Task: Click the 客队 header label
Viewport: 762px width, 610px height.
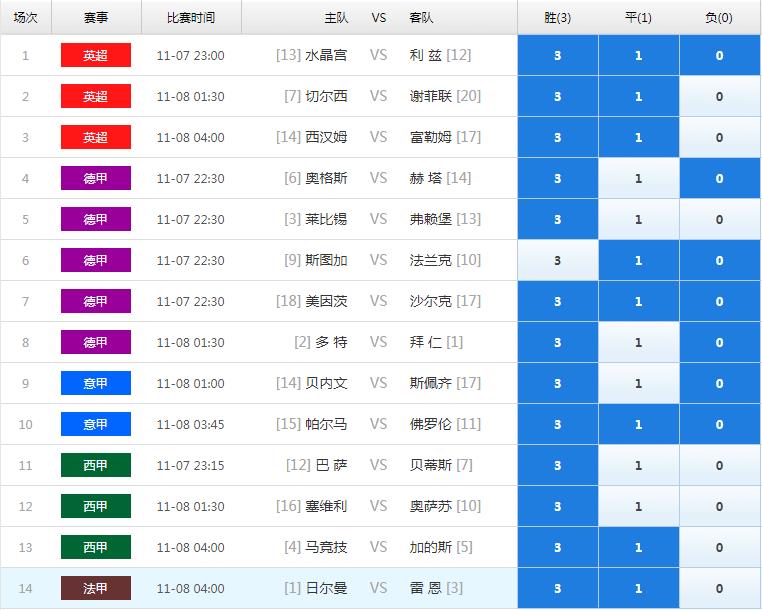Action: [x=421, y=17]
